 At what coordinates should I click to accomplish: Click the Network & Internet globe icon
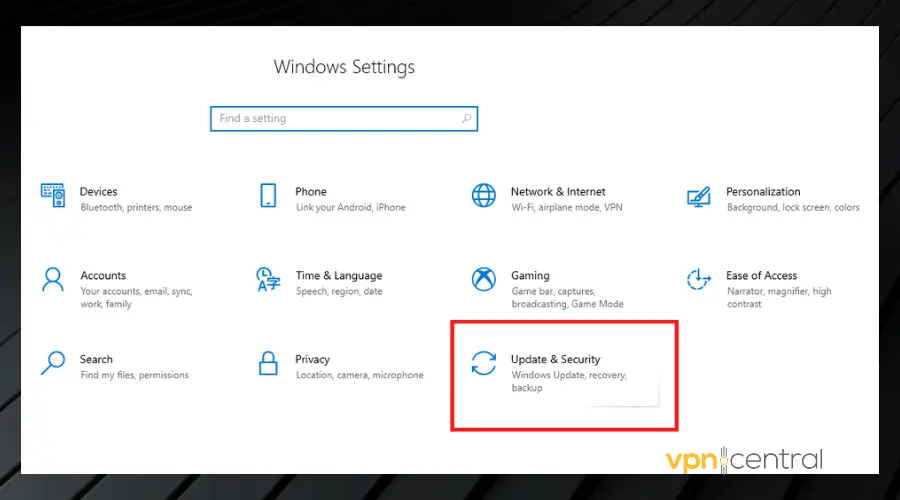click(x=484, y=195)
